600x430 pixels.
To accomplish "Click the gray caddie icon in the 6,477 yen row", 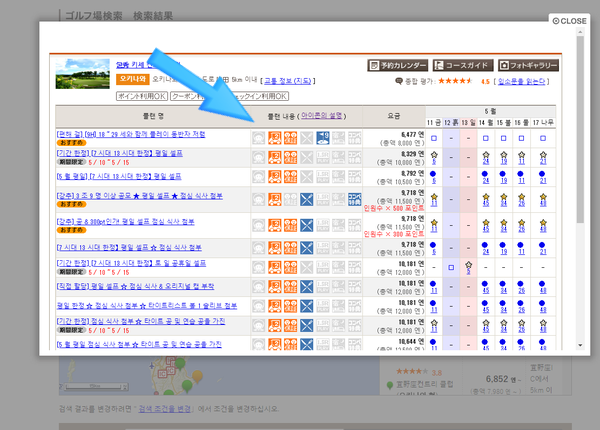I will click(259, 138).
